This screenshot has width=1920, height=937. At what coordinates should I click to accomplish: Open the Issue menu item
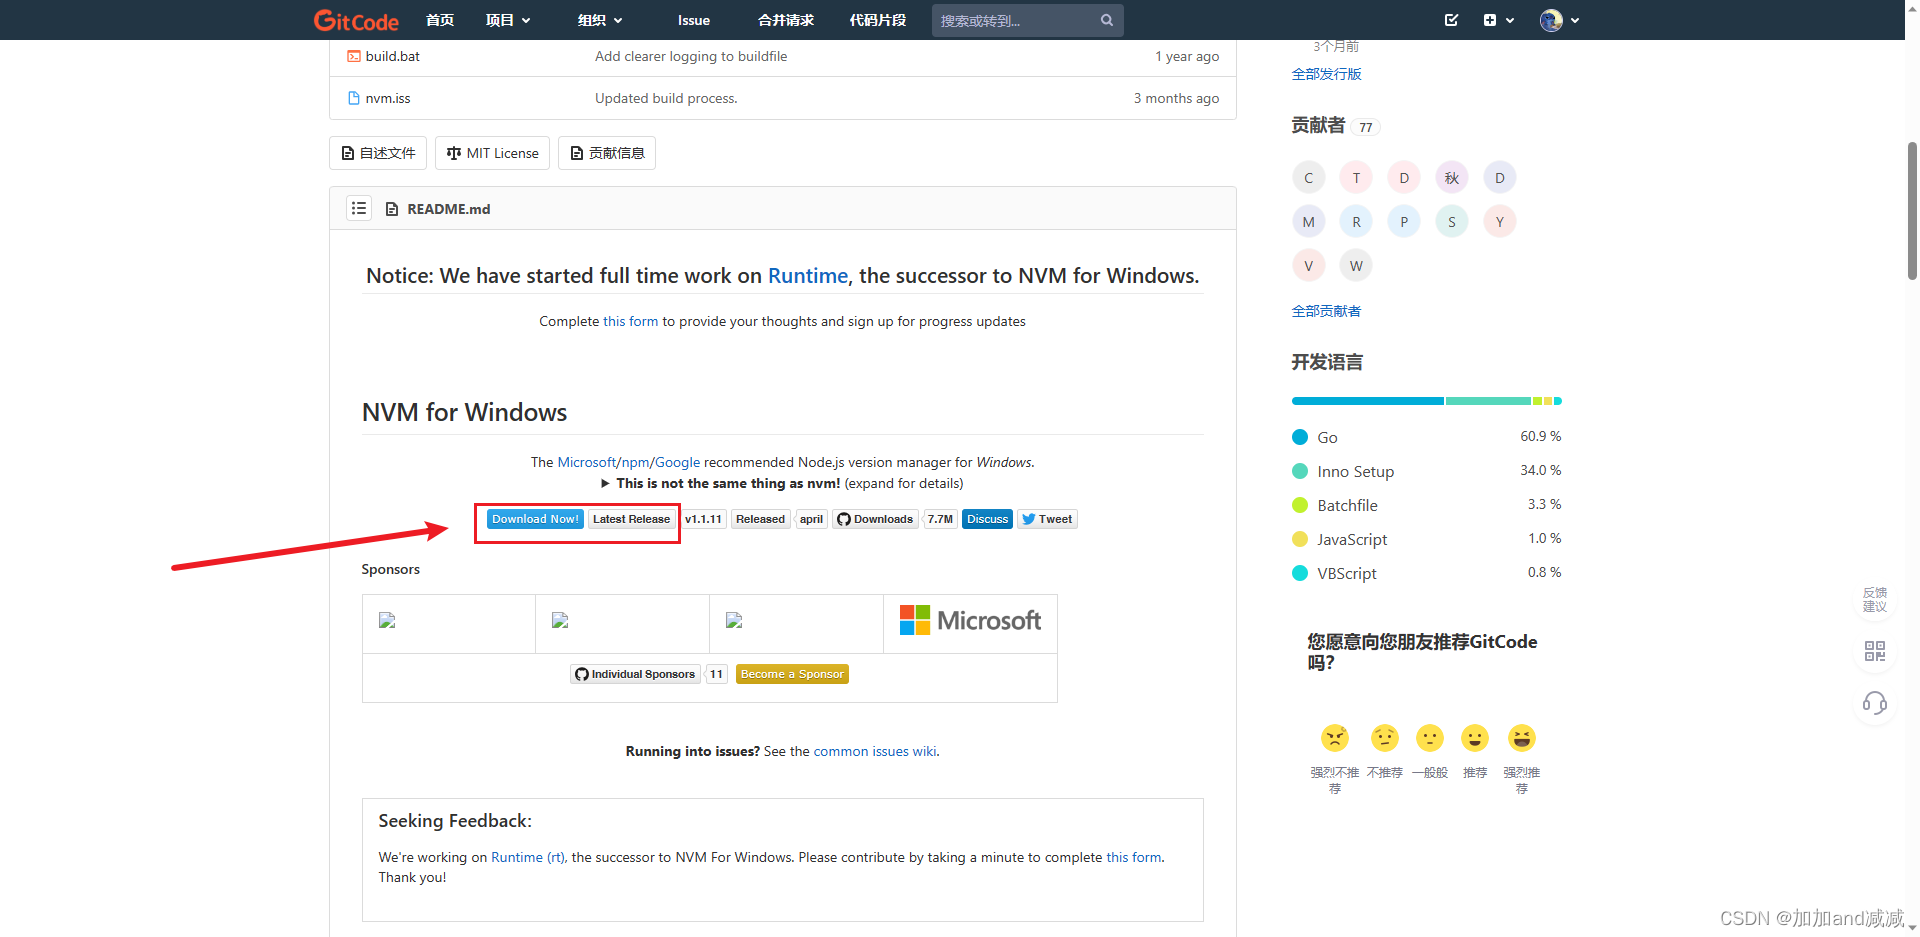(x=693, y=20)
